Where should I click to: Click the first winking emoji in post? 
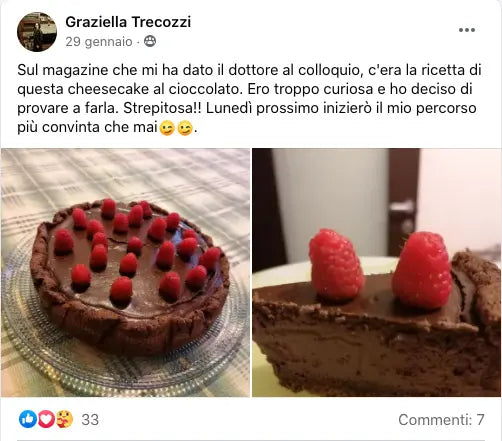[167, 128]
